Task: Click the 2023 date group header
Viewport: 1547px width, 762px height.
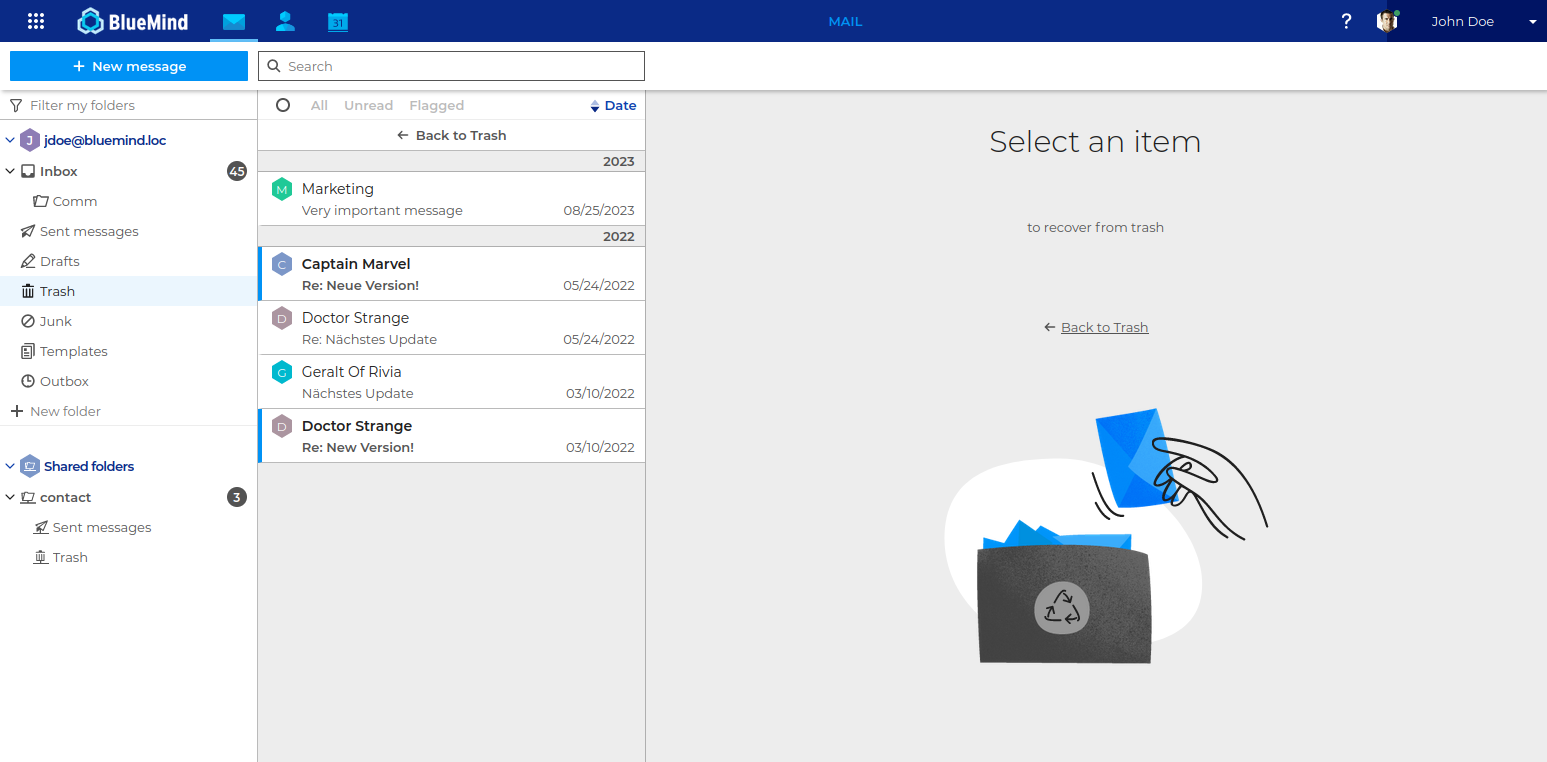Action: pos(451,161)
